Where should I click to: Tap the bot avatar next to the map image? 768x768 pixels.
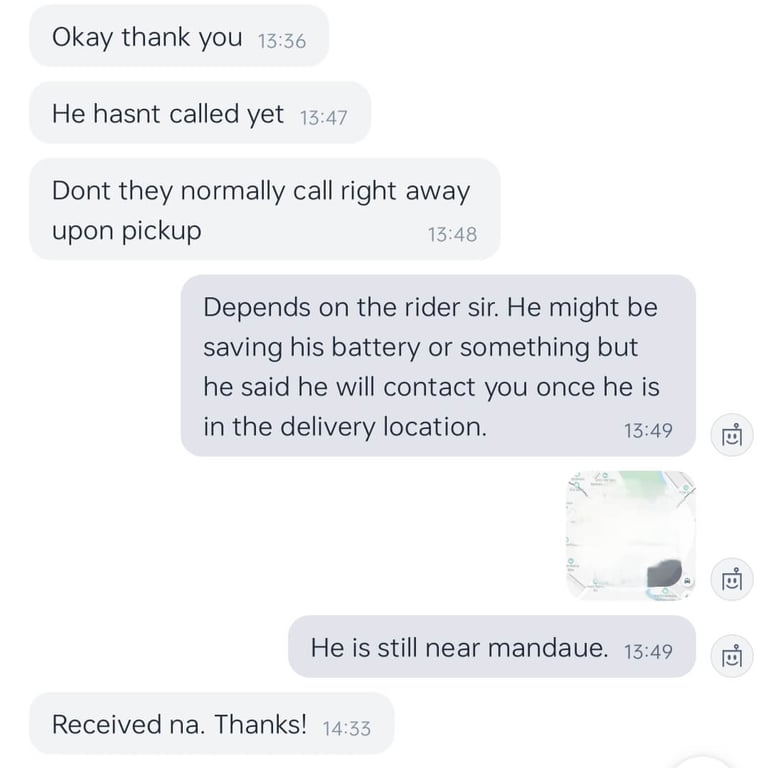click(732, 579)
